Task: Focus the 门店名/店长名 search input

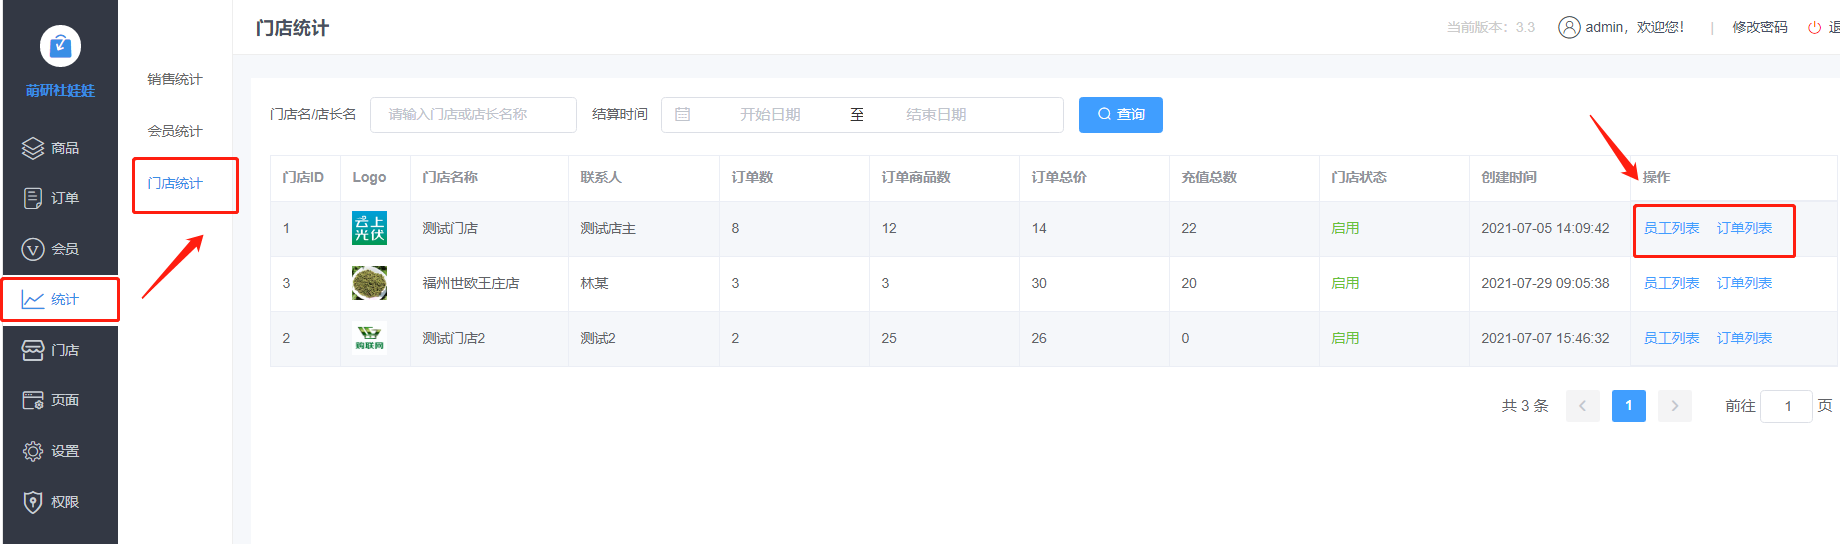Action: click(x=473, y=114)
